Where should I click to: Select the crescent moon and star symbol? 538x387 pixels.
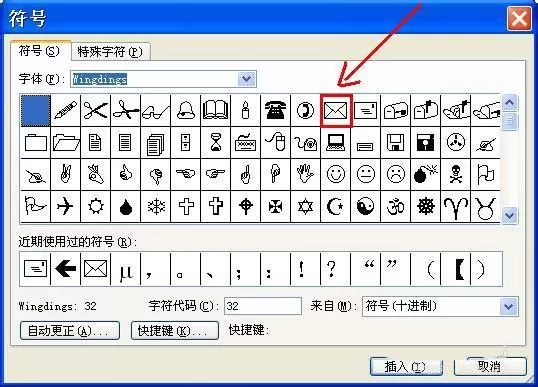tap(336, 207)
